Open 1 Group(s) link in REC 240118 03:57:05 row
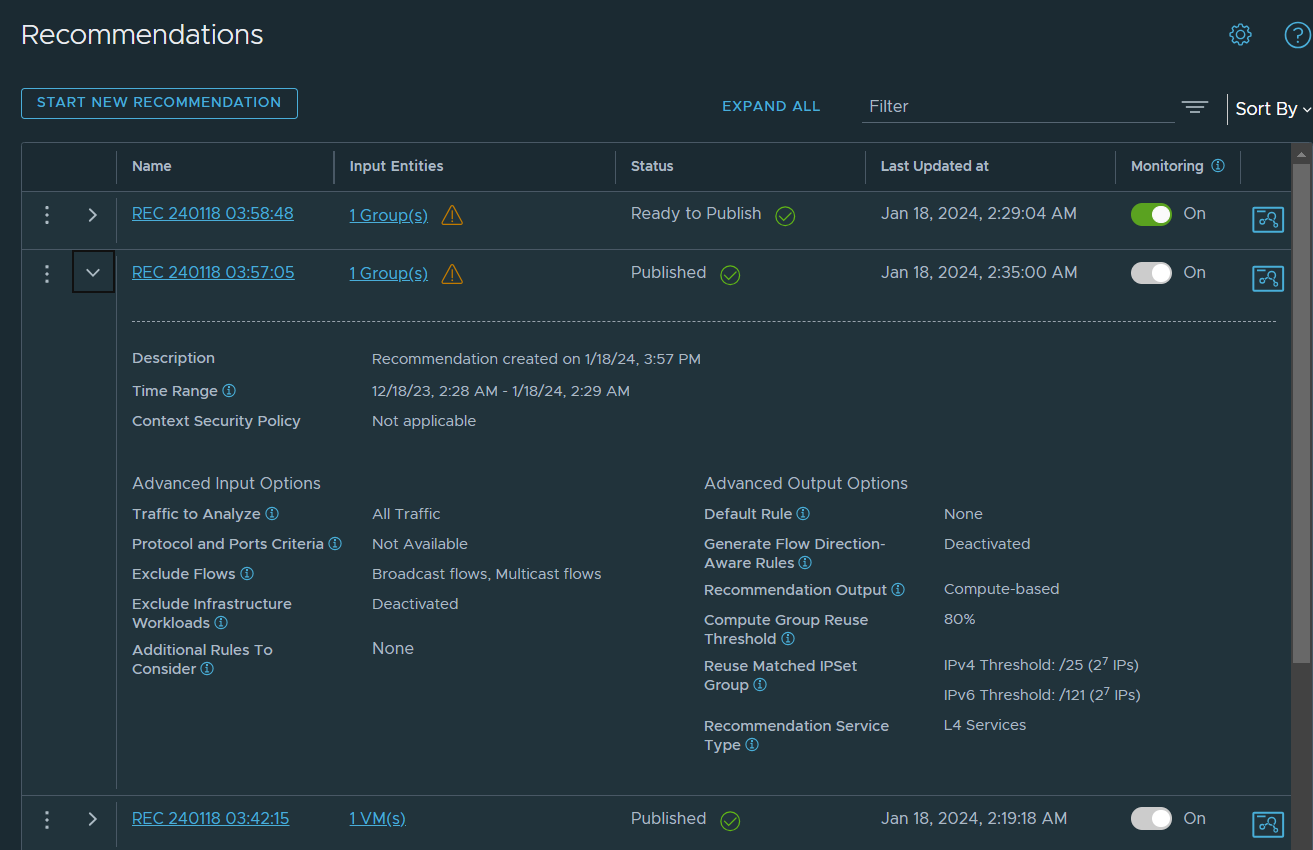The width and height of the screenshot is (1313, 850). 389,274
